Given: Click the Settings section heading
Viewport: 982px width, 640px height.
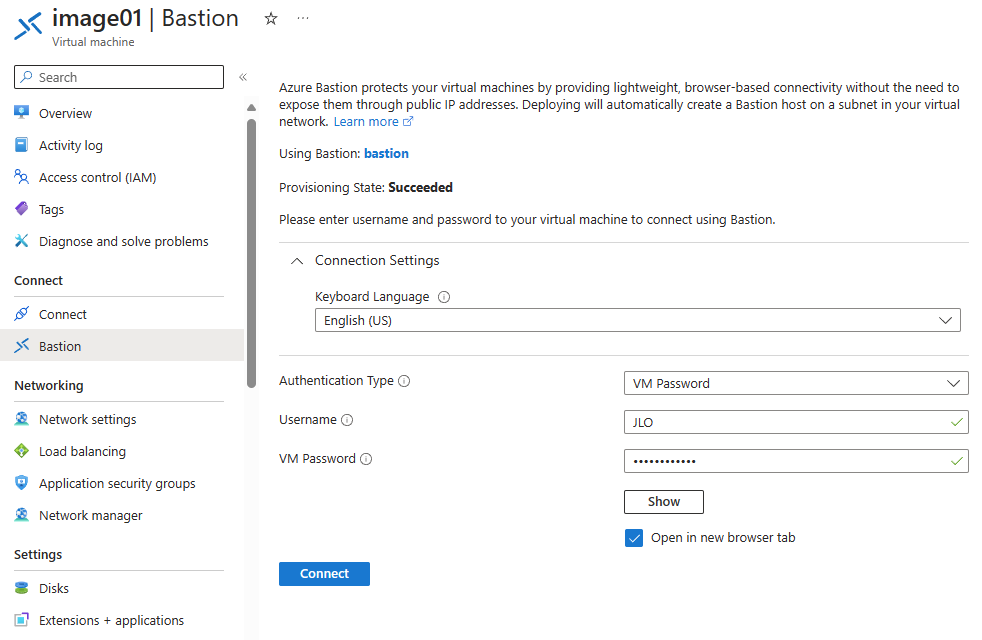Looking at the screenshot, I should point(38,555).
